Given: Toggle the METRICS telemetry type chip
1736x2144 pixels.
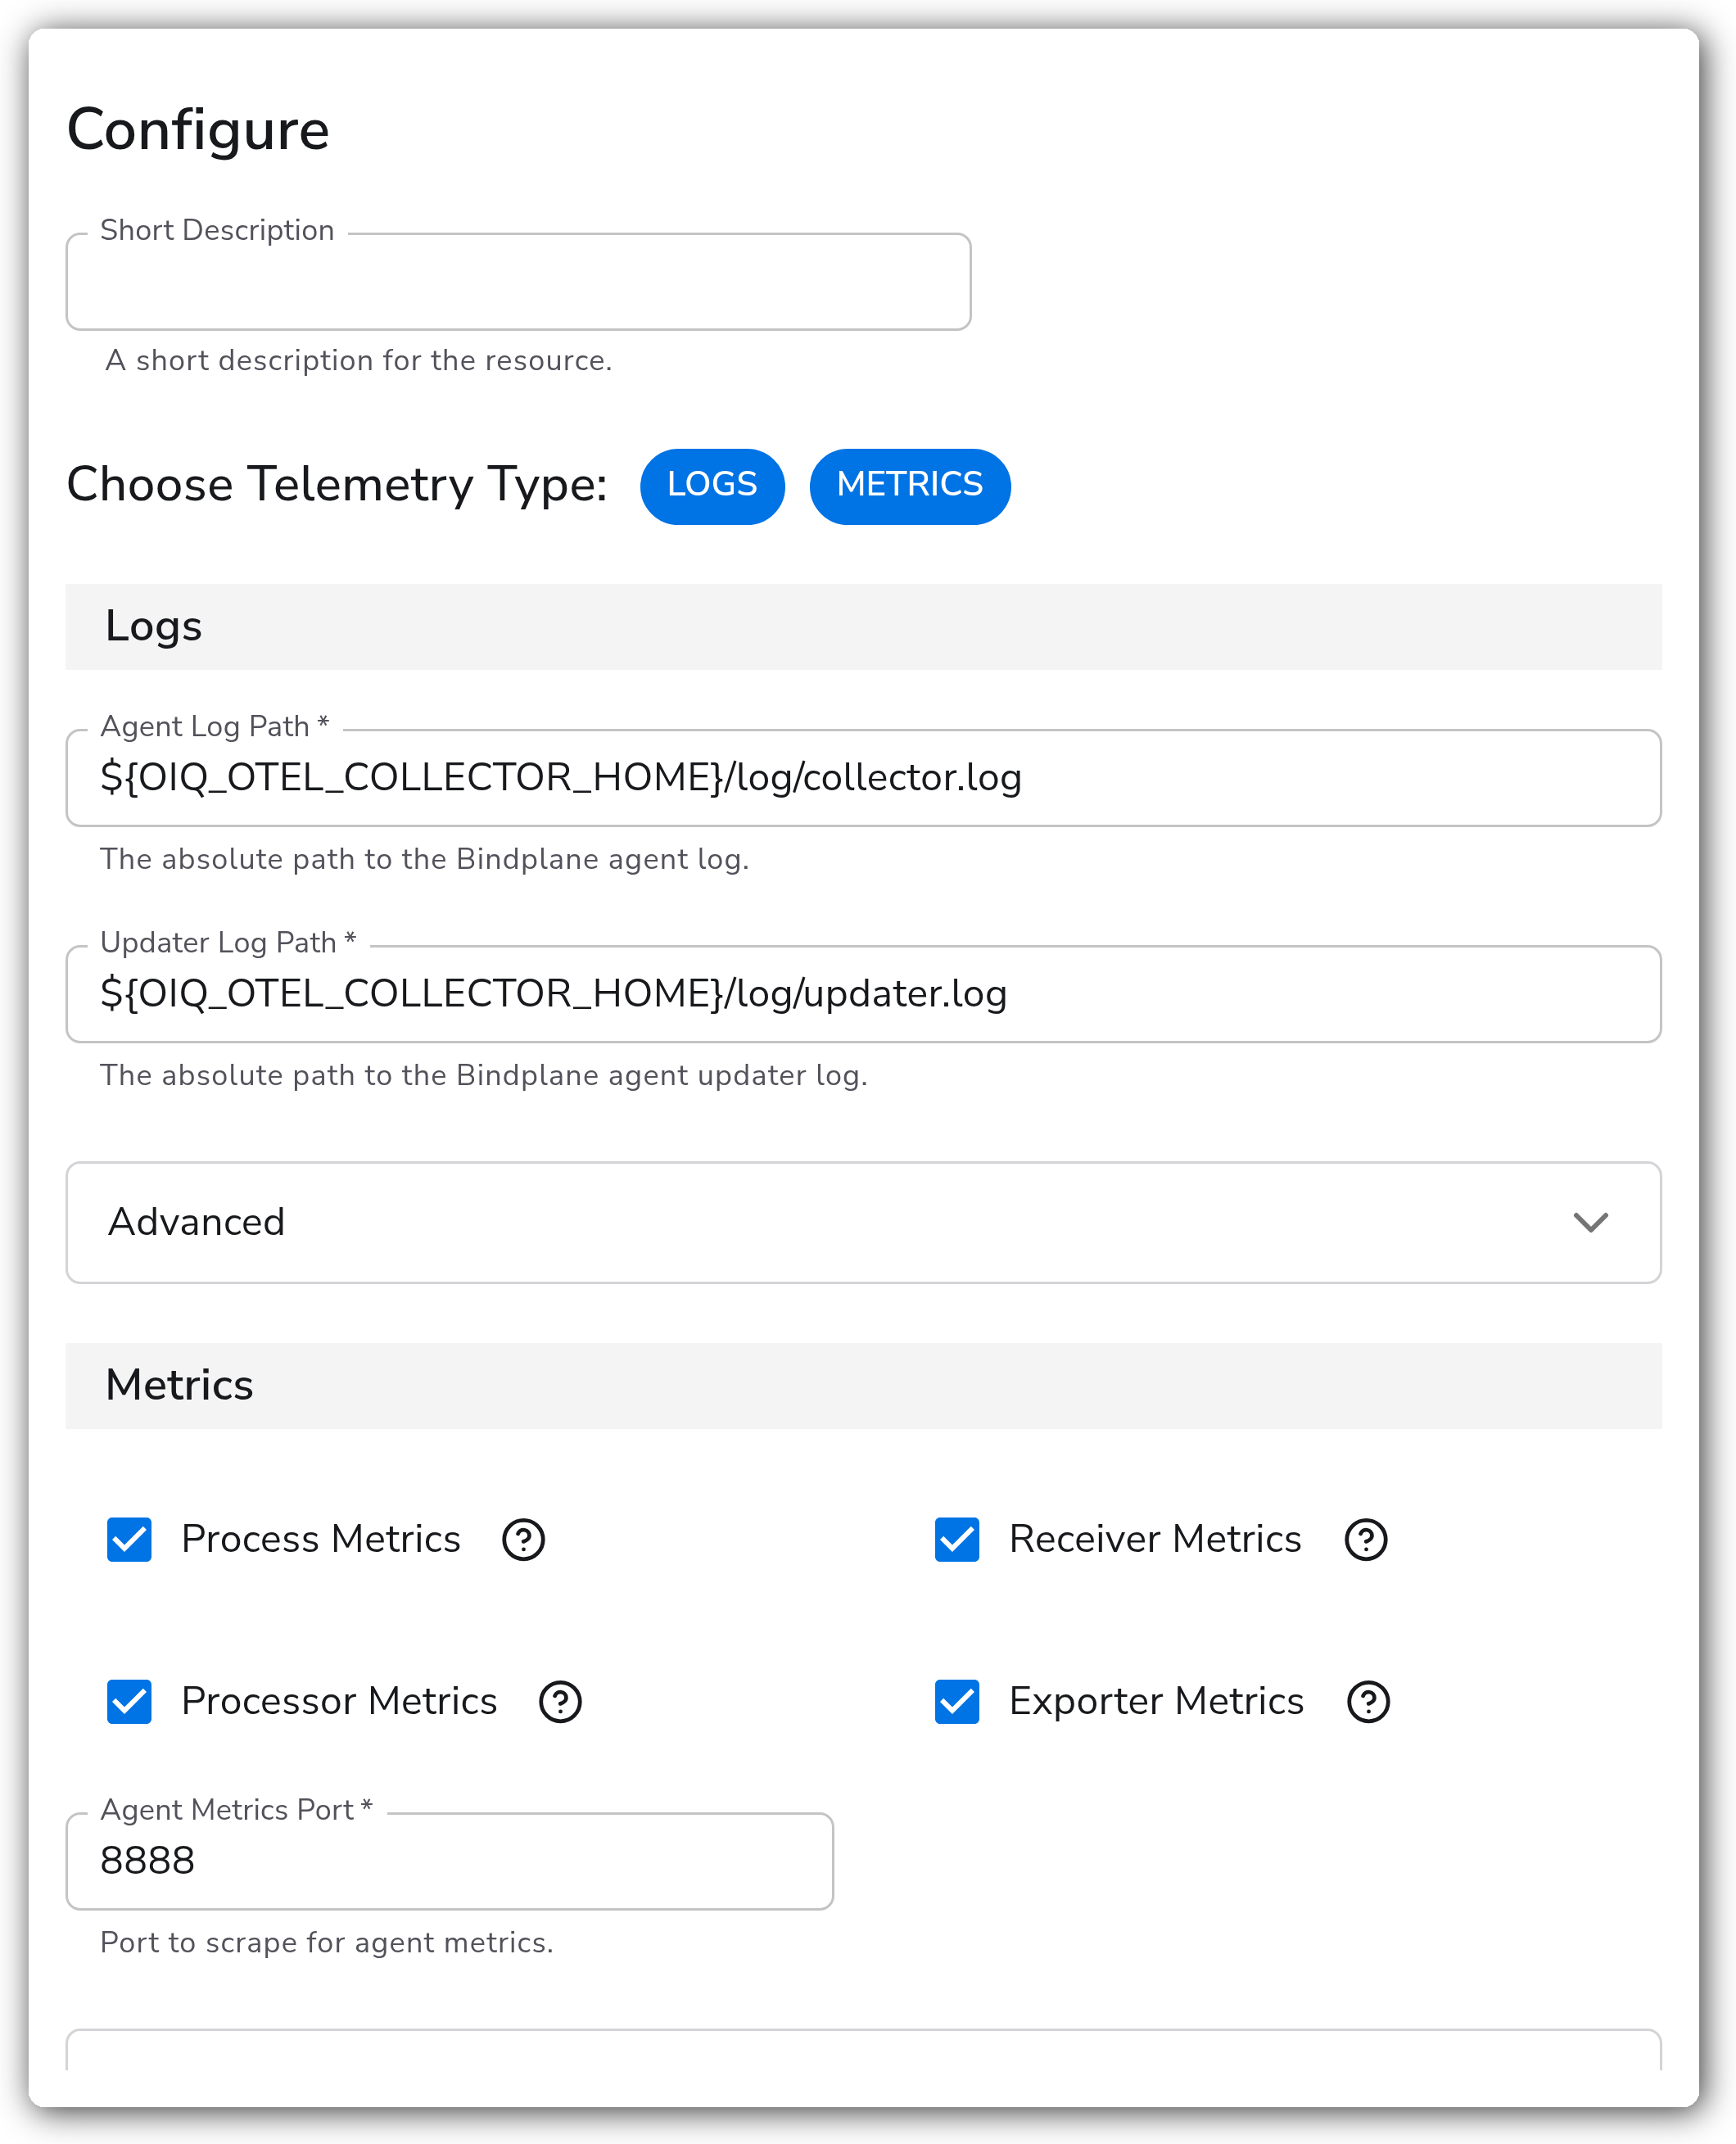Looking at the screenshot, I should [910, 486].
